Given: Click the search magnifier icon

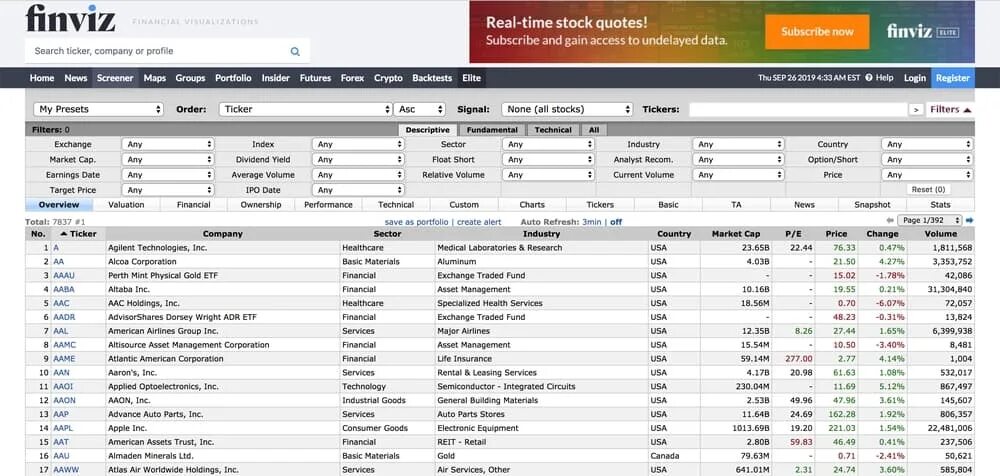Looking at the screenshot, I should point(295,51).
